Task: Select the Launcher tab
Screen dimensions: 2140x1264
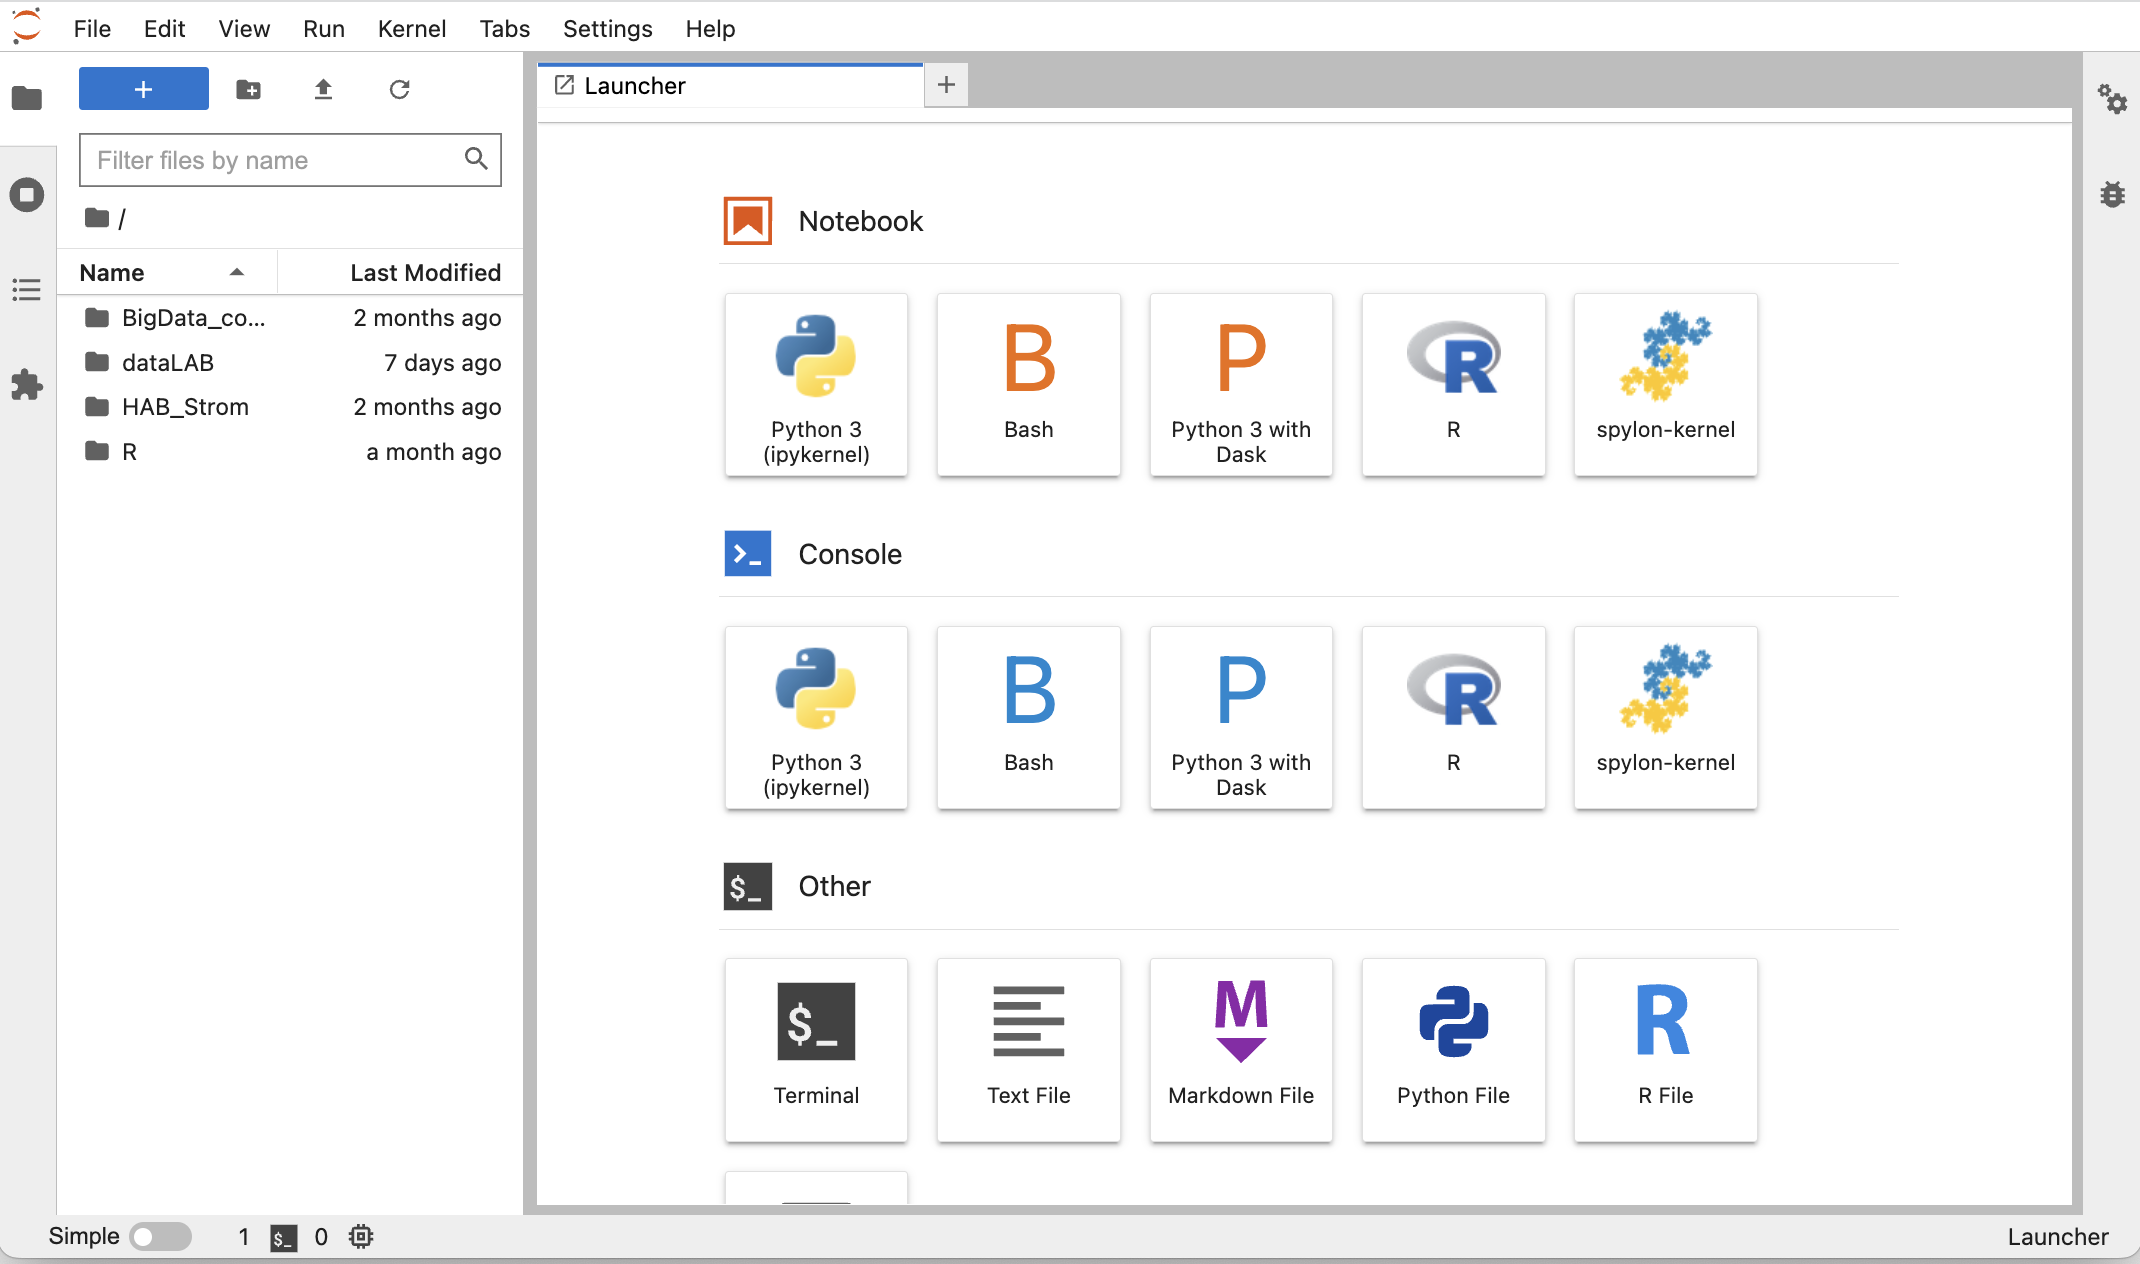Action: [x=730, y=86]
